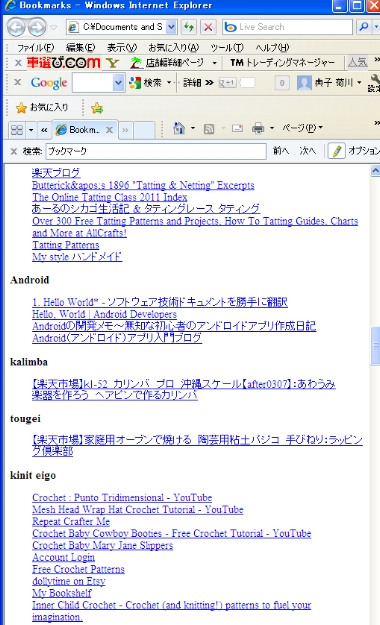Click the find bar field containing ブックマーク
This screenshot has width=380, height=625.
coord(156,151)
